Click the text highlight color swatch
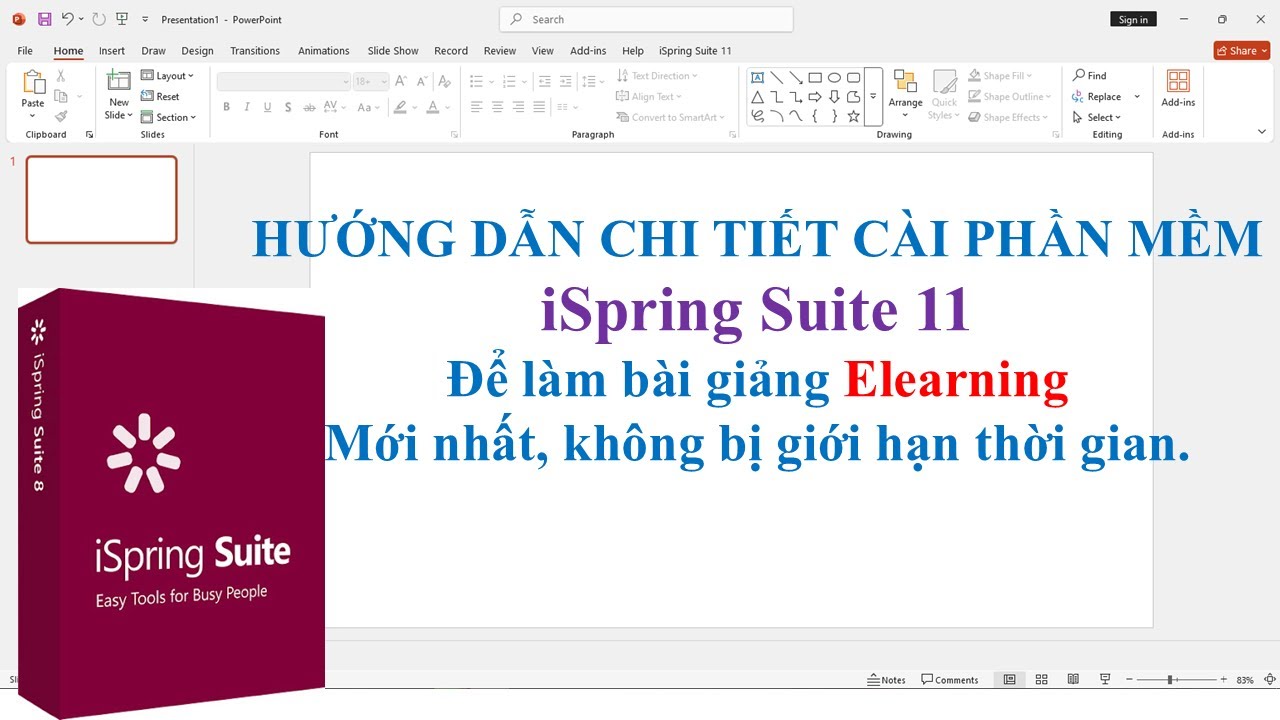Viewport: 1280px width, 720px height. point(400,107)
